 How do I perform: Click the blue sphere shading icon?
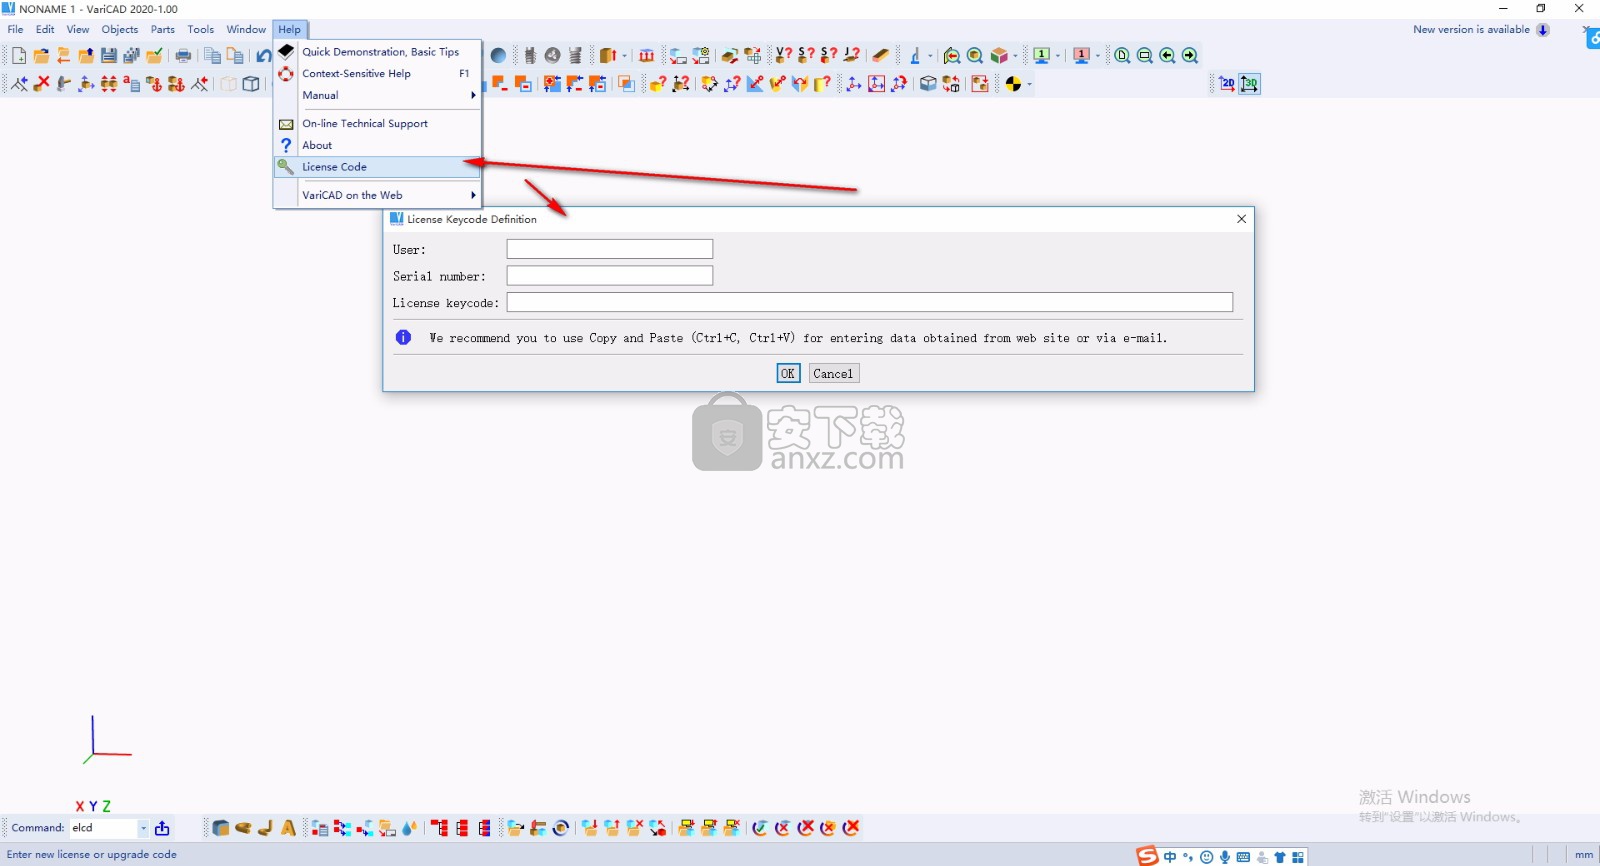498,56
